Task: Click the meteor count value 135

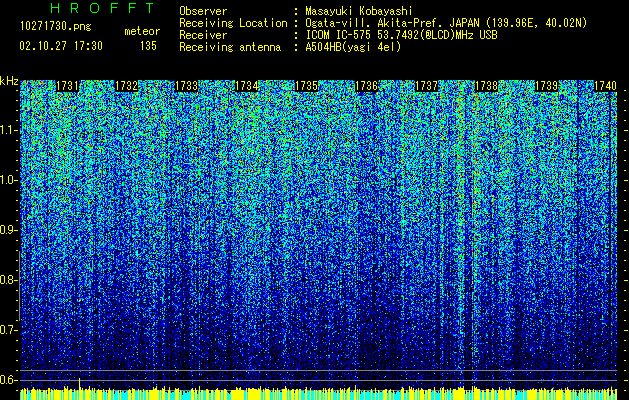Action: coord(148,46)
